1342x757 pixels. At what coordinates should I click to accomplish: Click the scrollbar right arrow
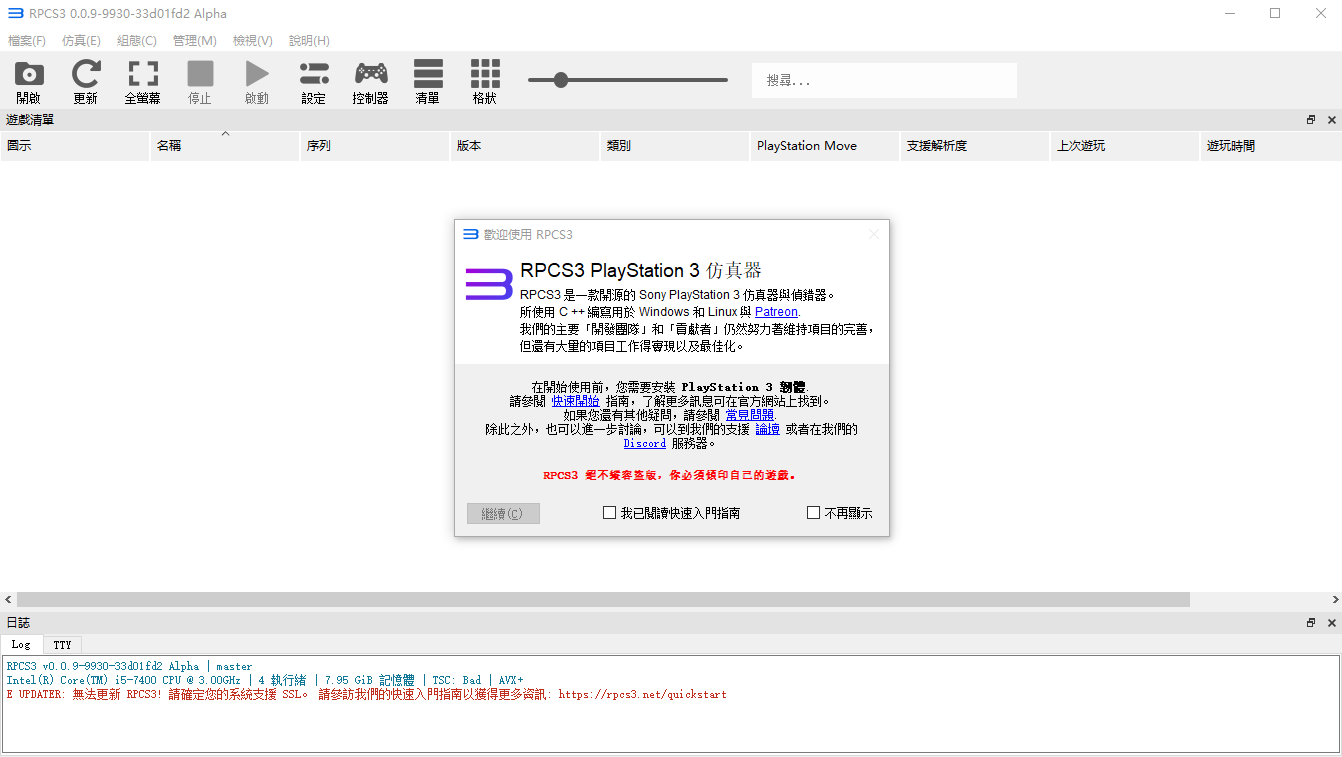[1334, 600]
